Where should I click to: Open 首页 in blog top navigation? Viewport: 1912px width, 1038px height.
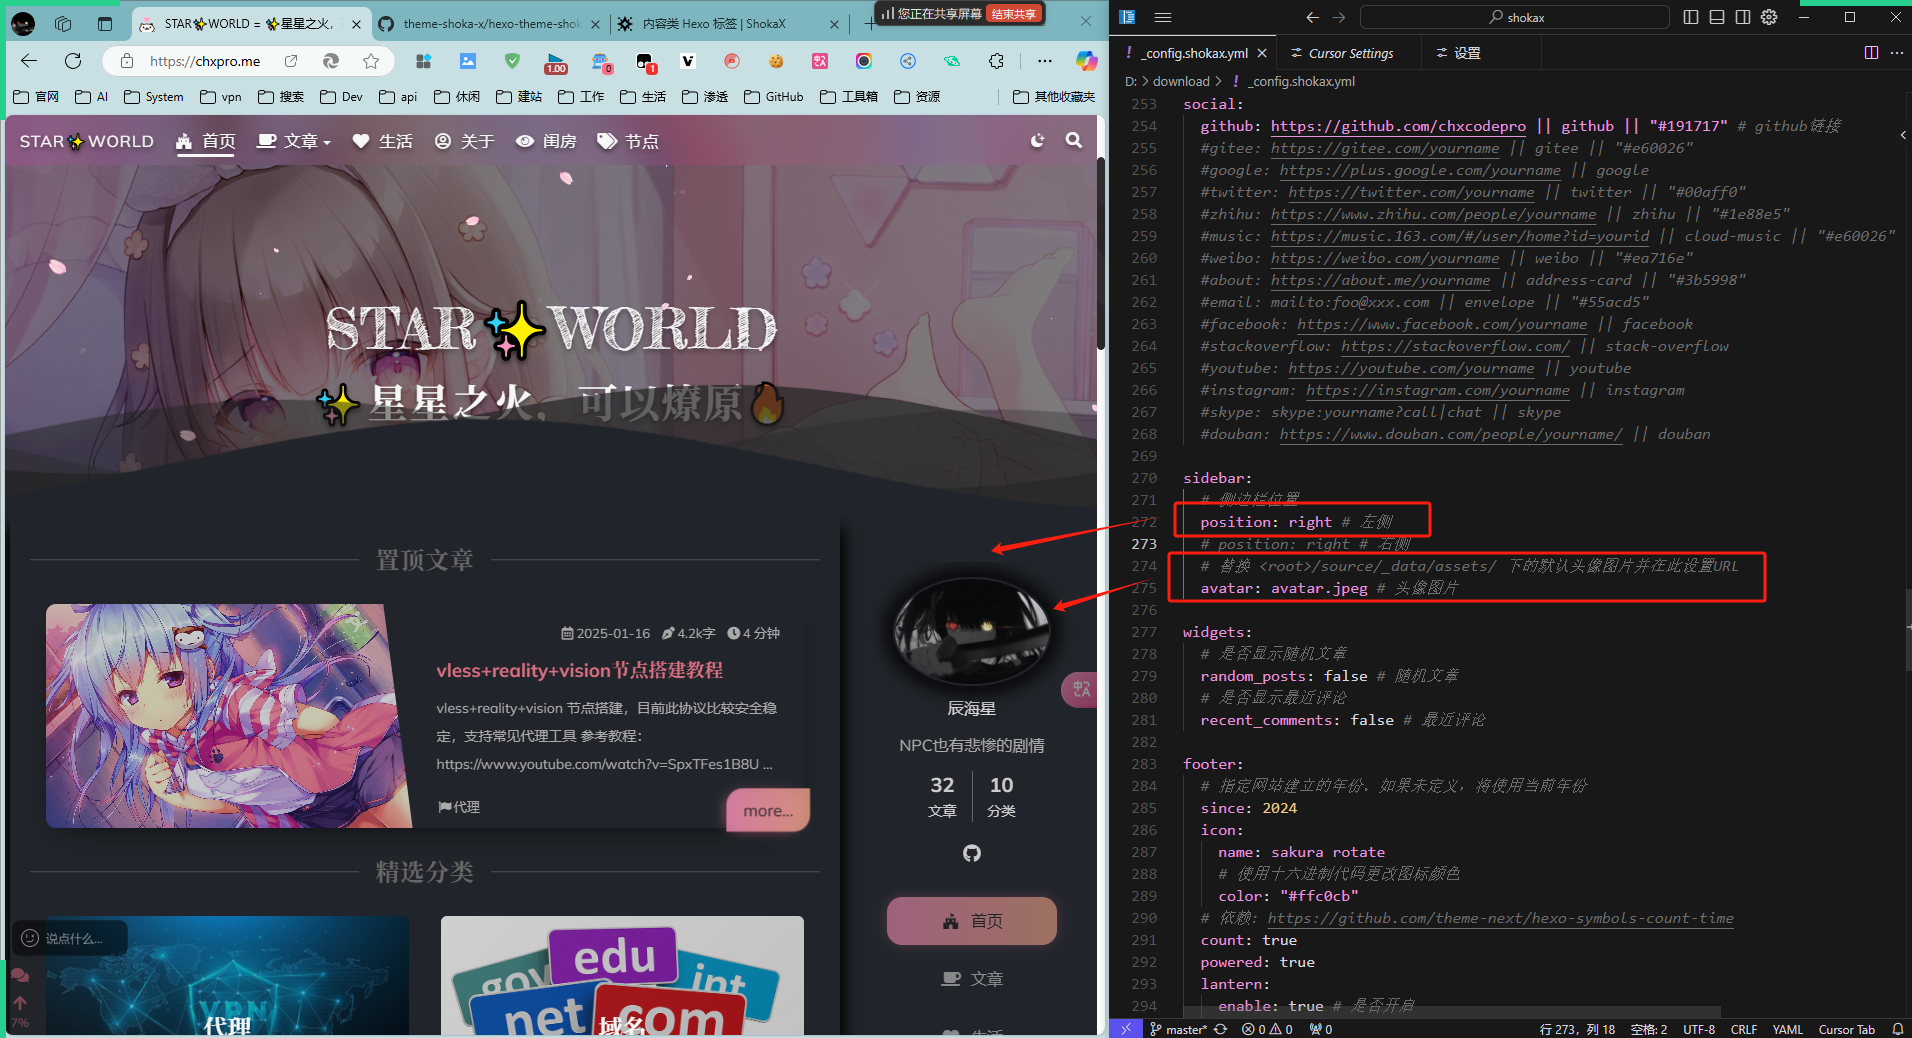tap(207, 142)
